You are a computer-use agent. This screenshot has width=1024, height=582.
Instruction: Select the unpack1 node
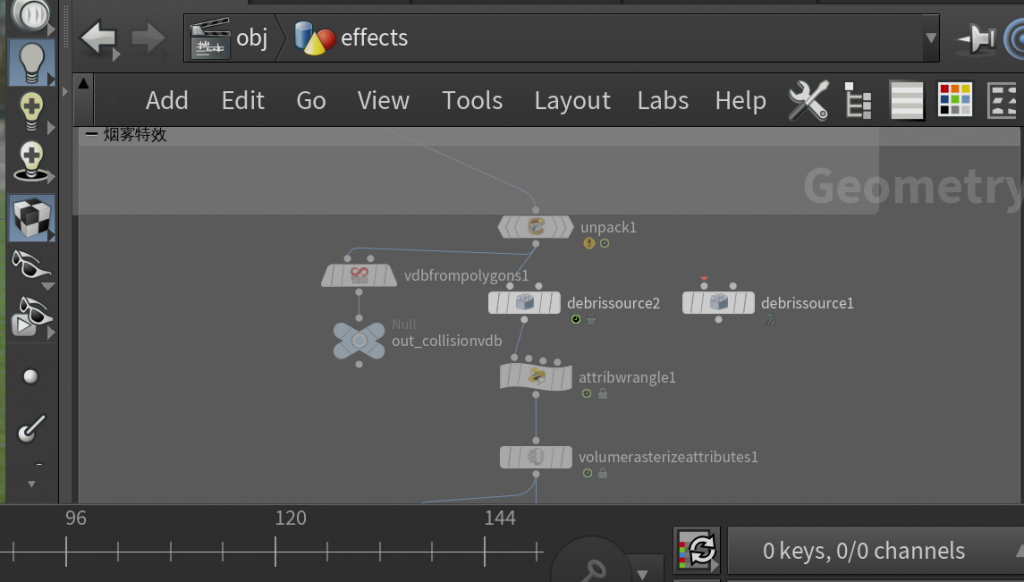tap(536, 227)
